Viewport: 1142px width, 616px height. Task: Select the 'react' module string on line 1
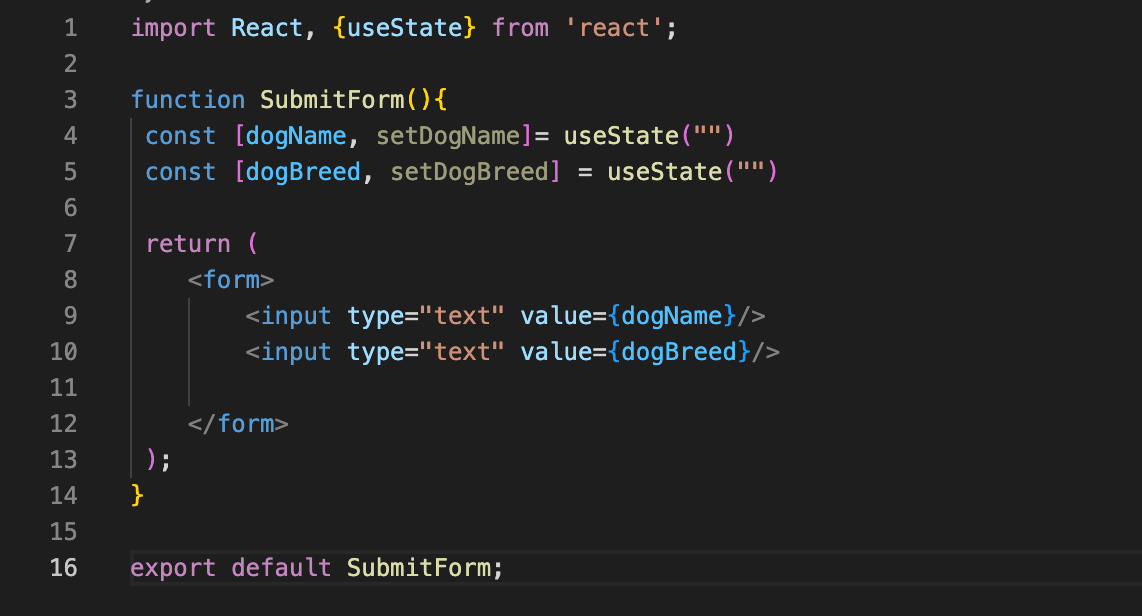[x=614, y=27]
